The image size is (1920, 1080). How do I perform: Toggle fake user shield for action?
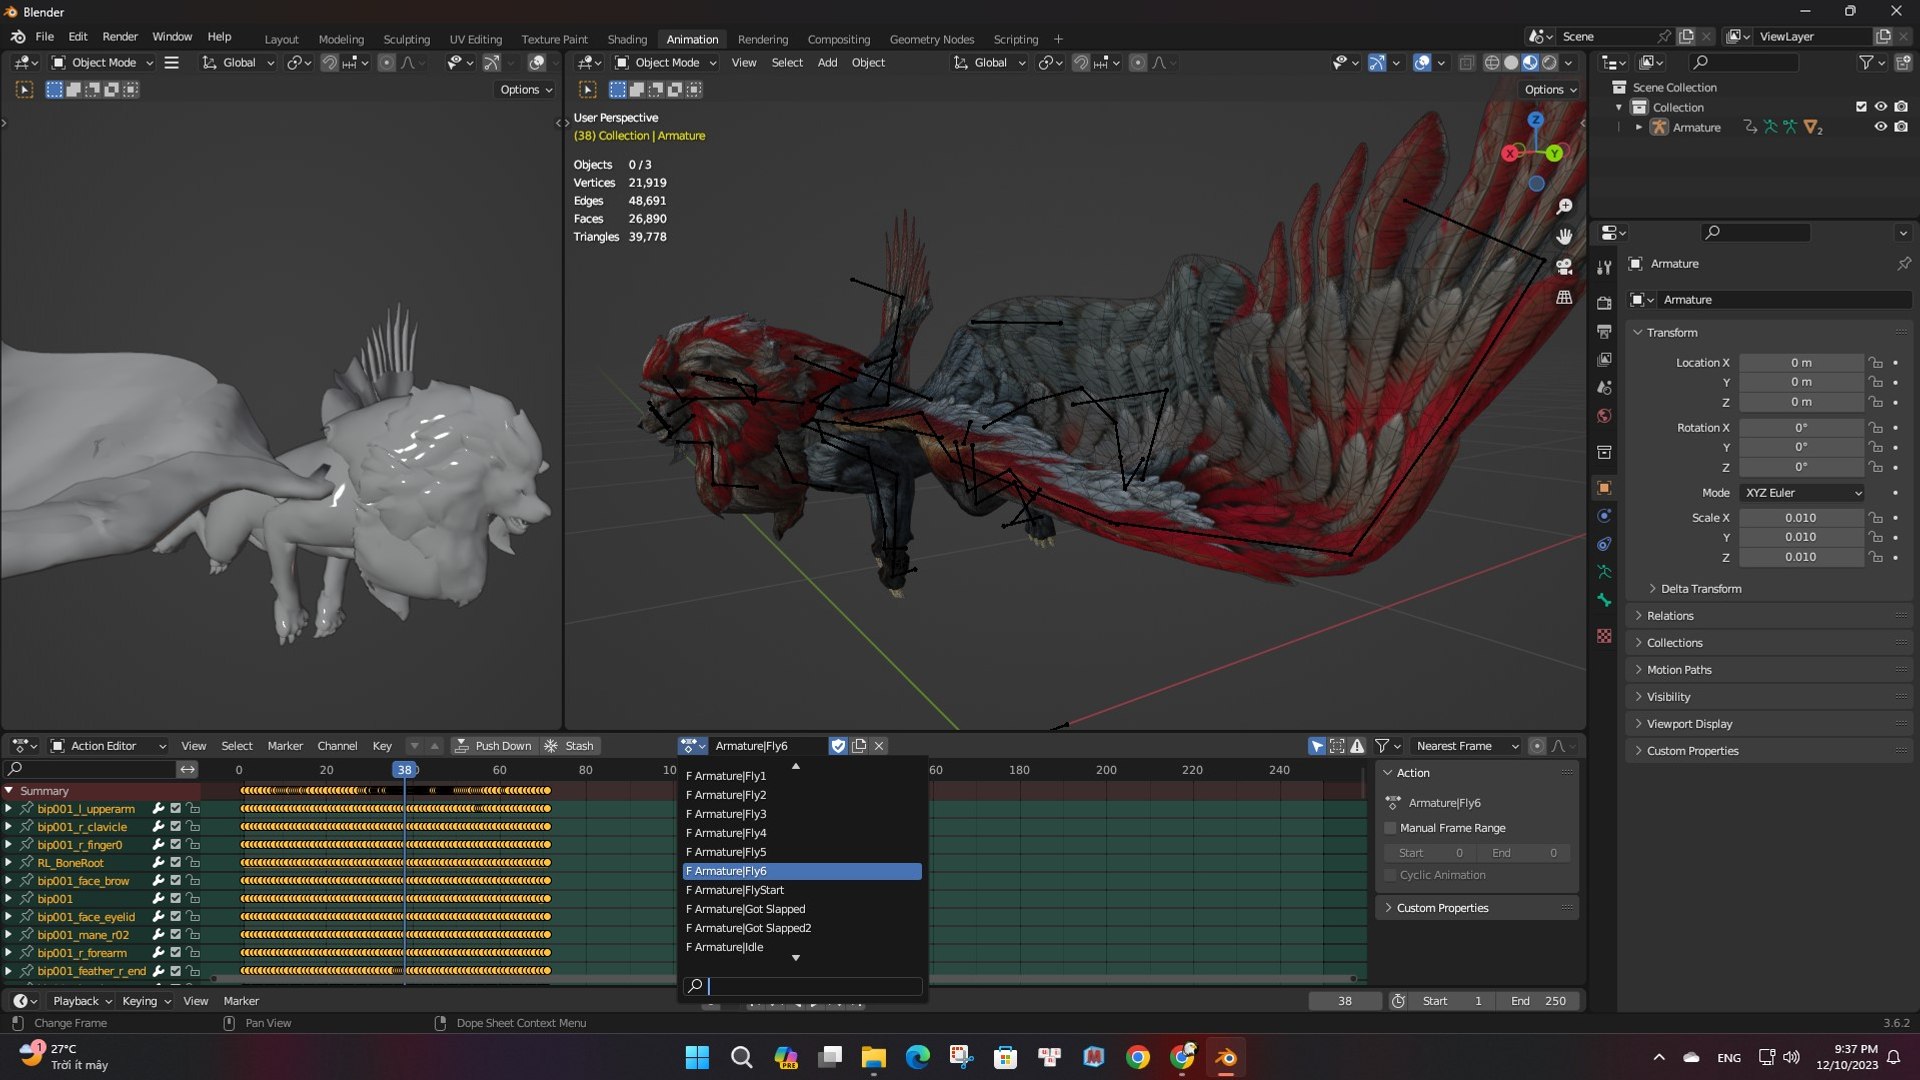click(838, 746)
